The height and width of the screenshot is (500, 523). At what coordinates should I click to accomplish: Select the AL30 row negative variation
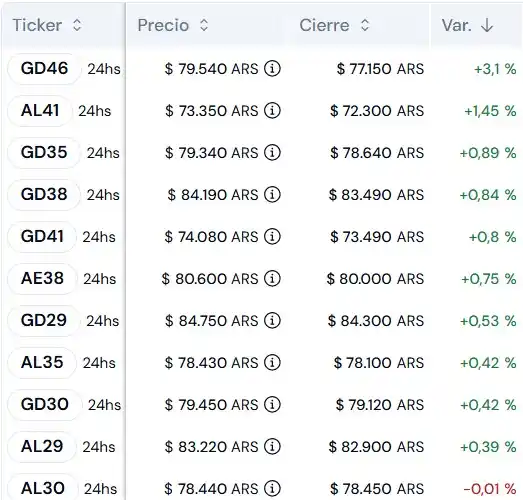click(490, 489)
